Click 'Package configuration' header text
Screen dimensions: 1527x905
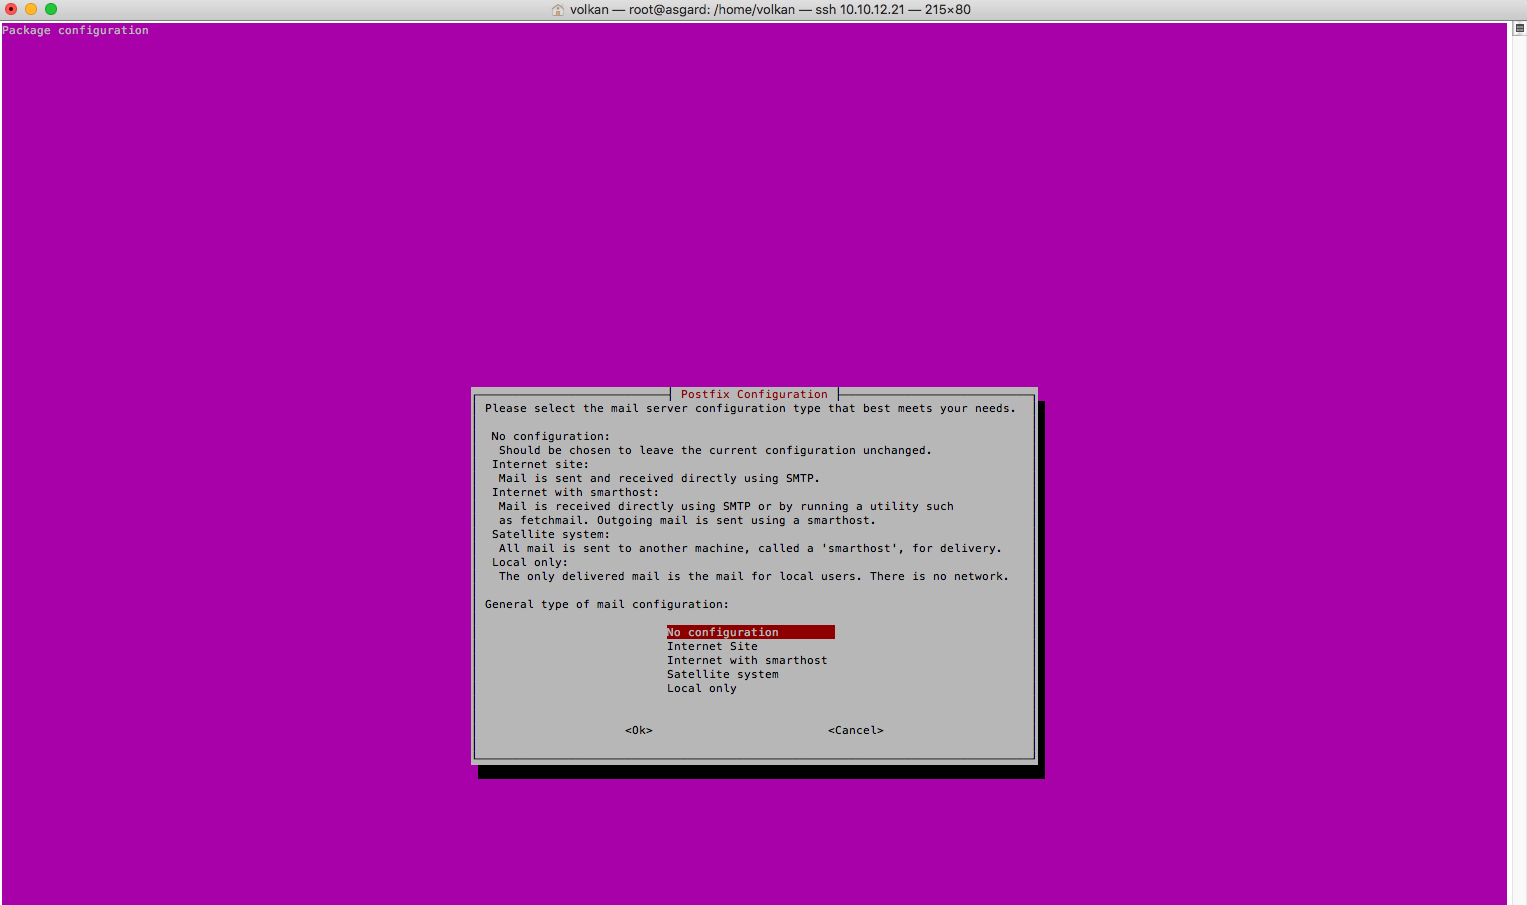point(75,30)
